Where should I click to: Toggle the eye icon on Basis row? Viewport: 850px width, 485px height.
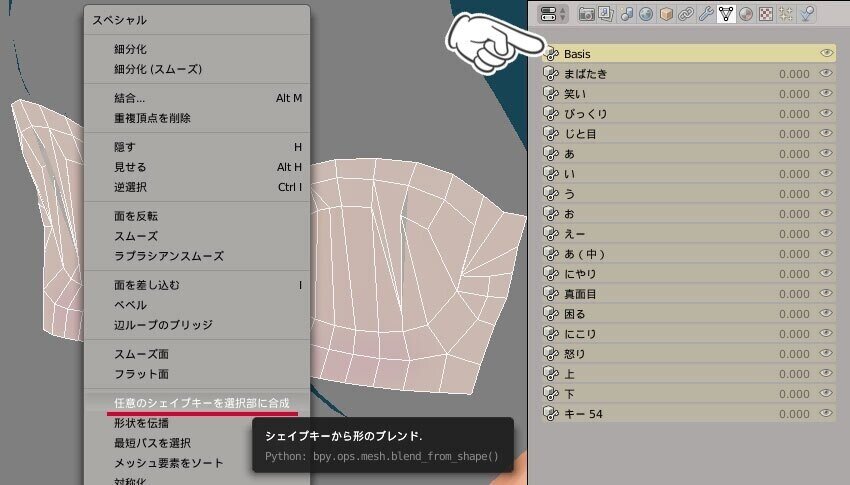(x=826, y=53)
